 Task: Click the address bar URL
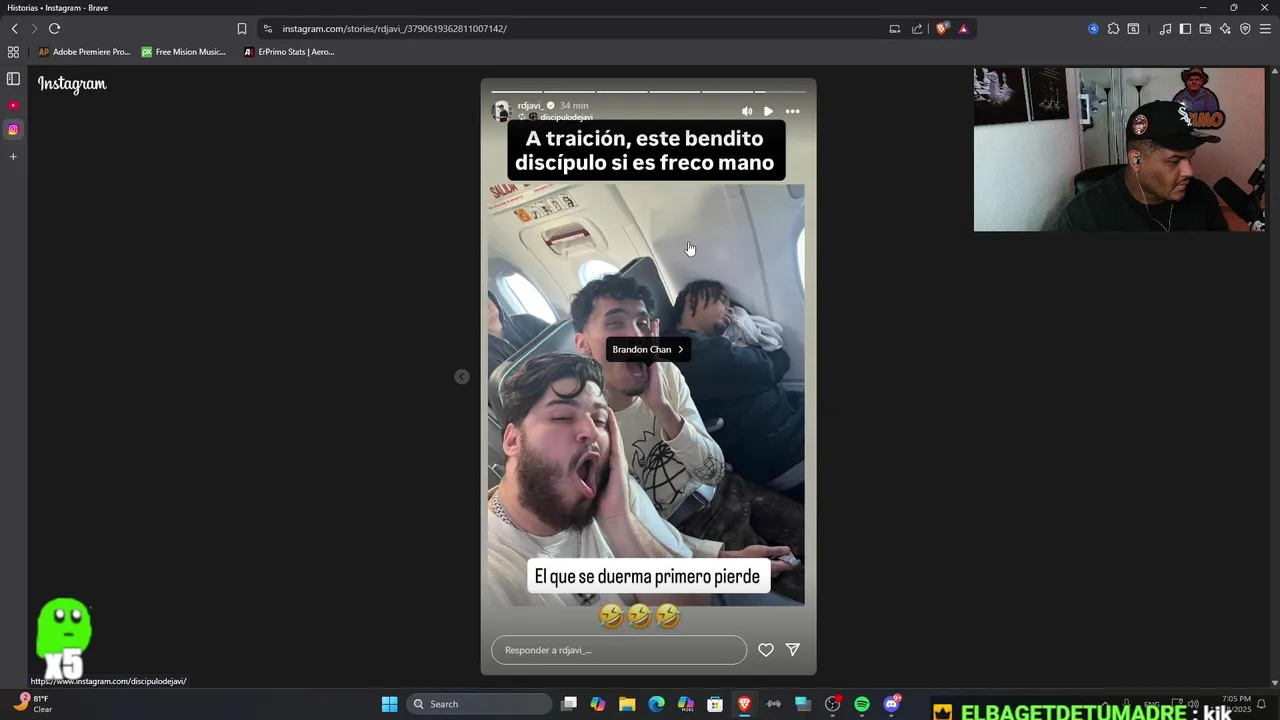[395, 29]
